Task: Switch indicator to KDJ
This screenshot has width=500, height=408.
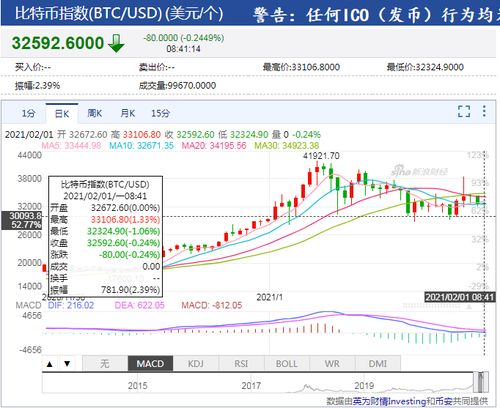Action: click(x=196, y=363)
